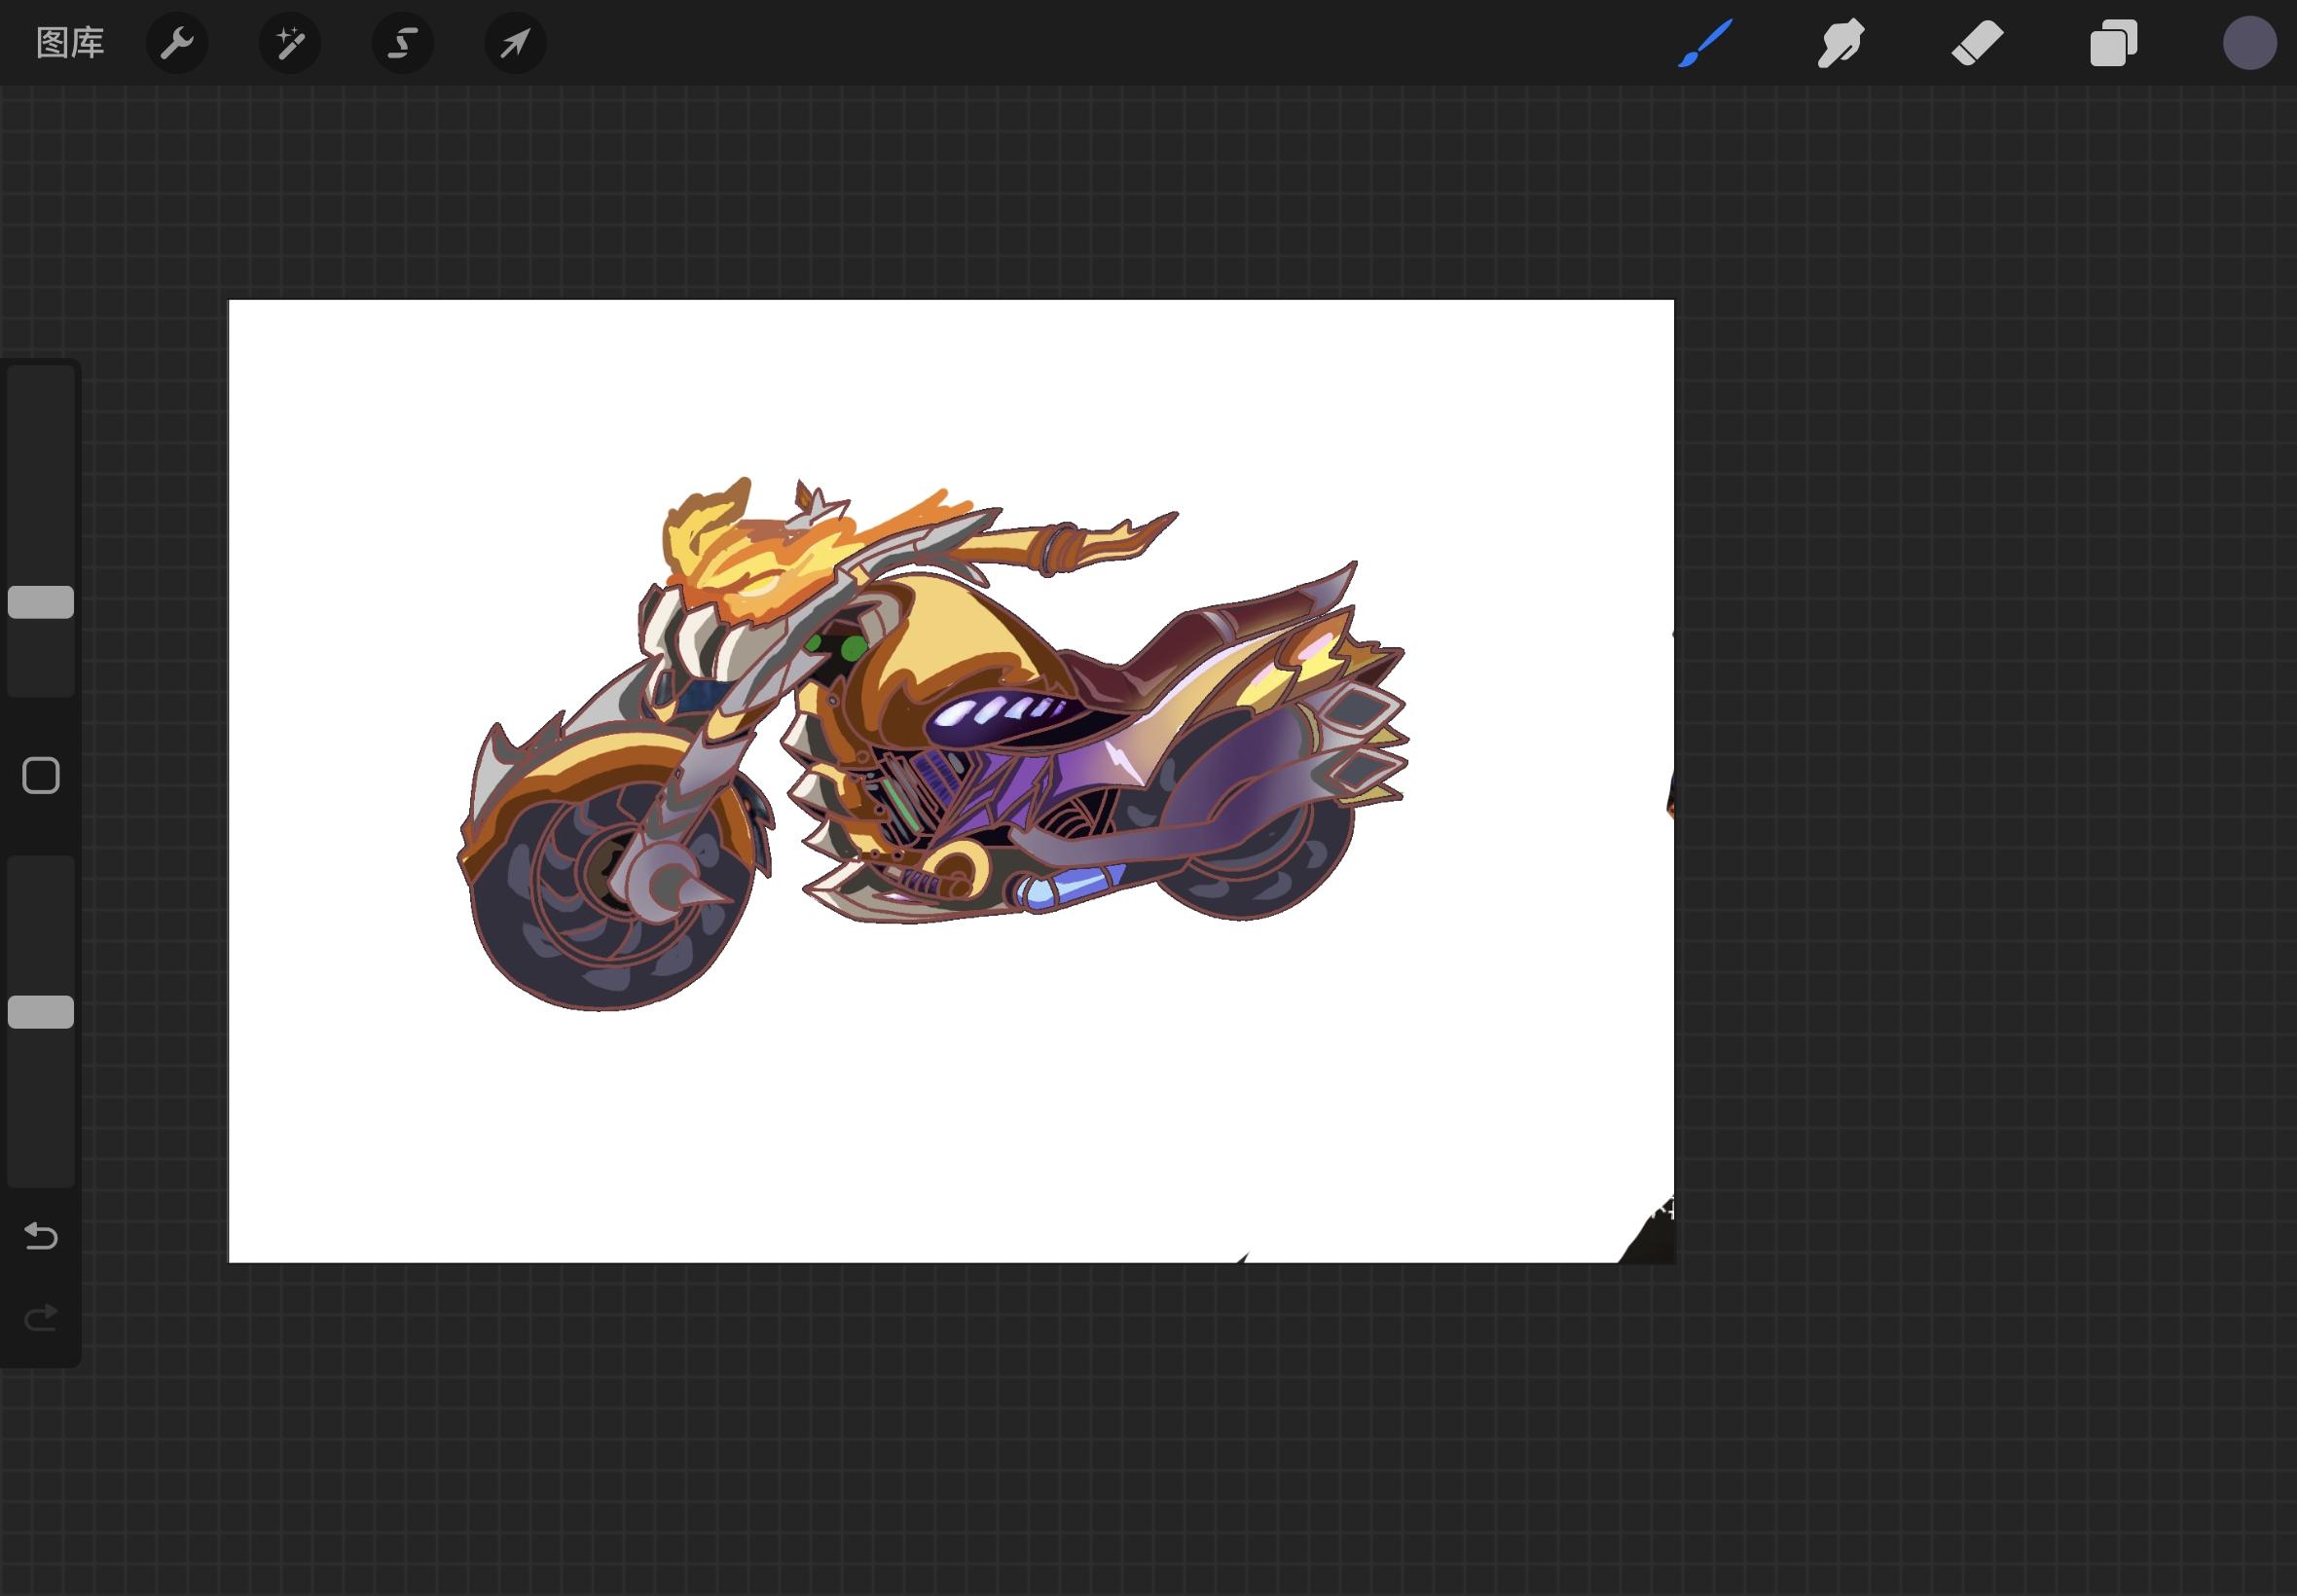The width and height of the screenshot is (2297, 1596).
Task: Click the brush opacity slider handle
Action: point(41,1012)
